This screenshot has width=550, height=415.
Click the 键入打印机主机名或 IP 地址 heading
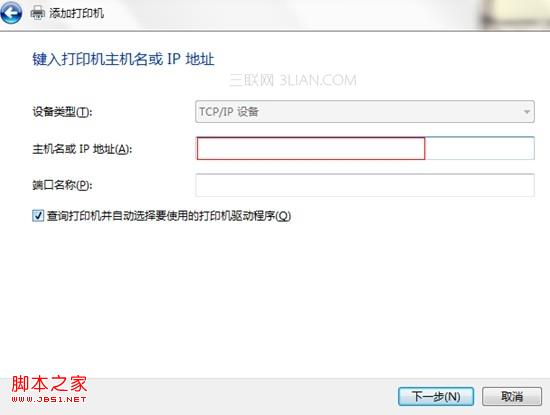pos(123,59)
